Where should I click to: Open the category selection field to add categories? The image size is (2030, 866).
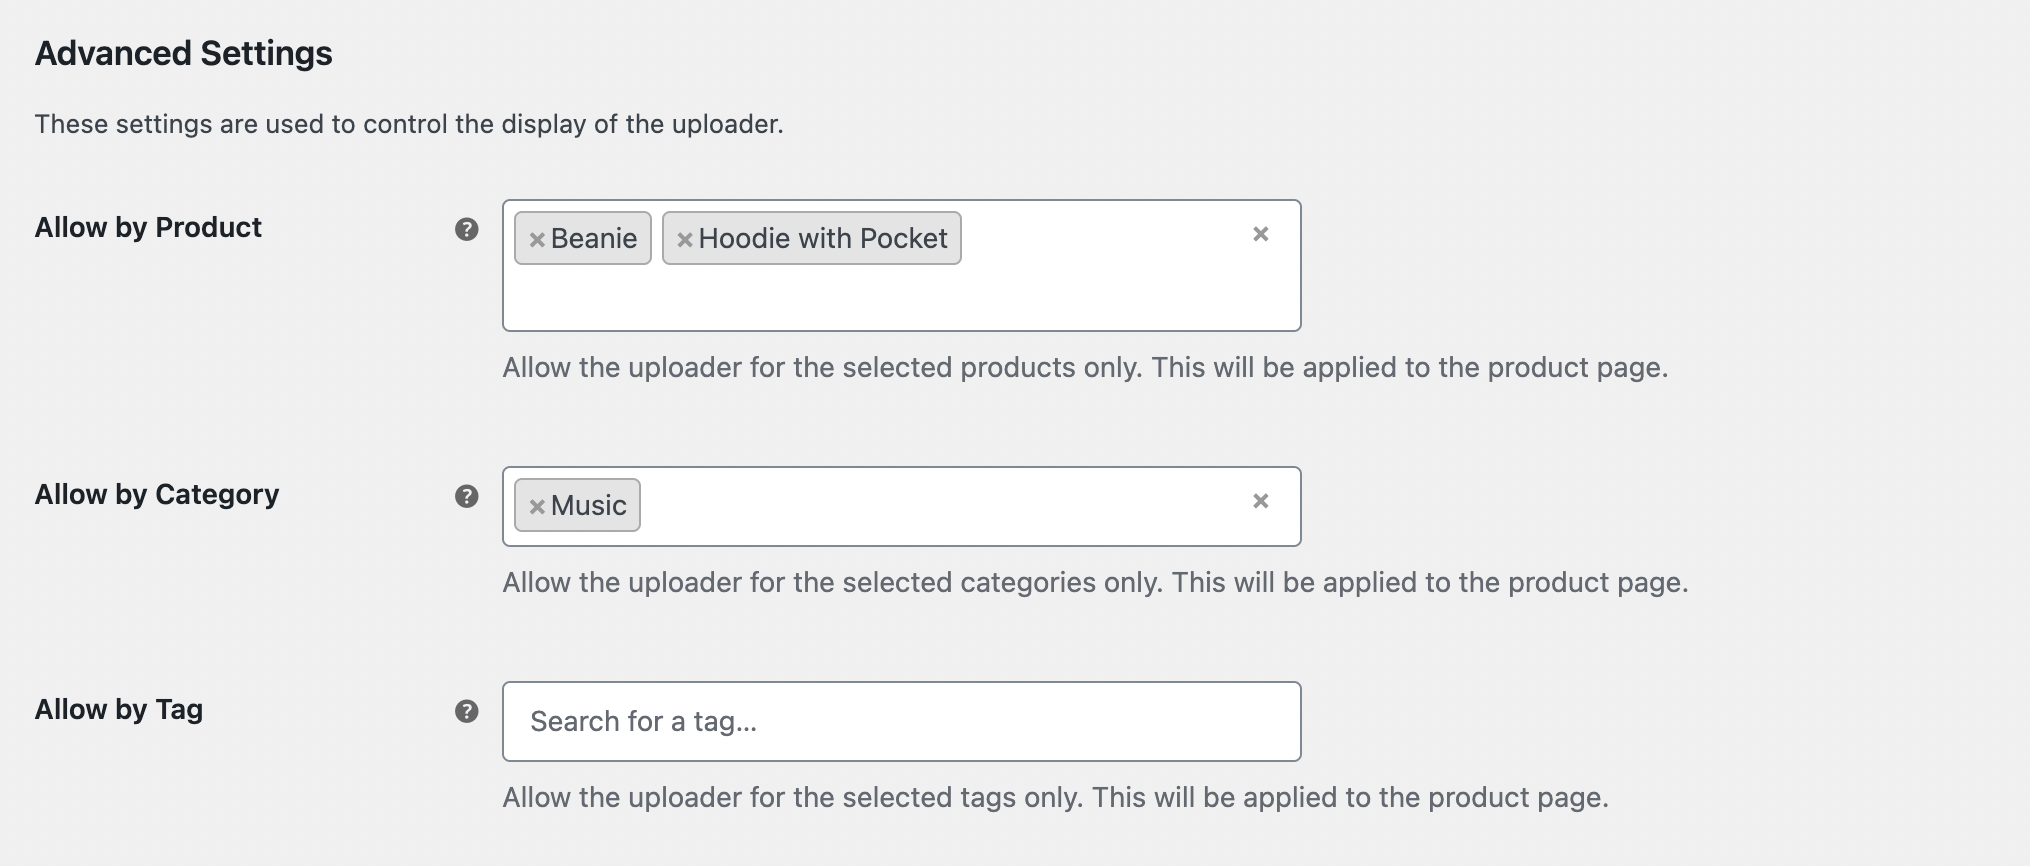pyautogui.click(x=950, y=506)
